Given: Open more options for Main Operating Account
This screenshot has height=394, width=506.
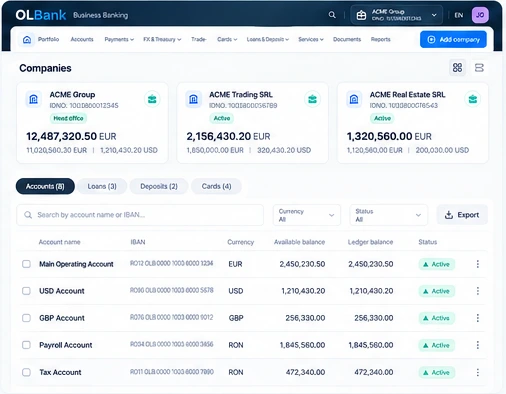Looking at the screenshot, I should pyautogui.click(x=478, y=264).
